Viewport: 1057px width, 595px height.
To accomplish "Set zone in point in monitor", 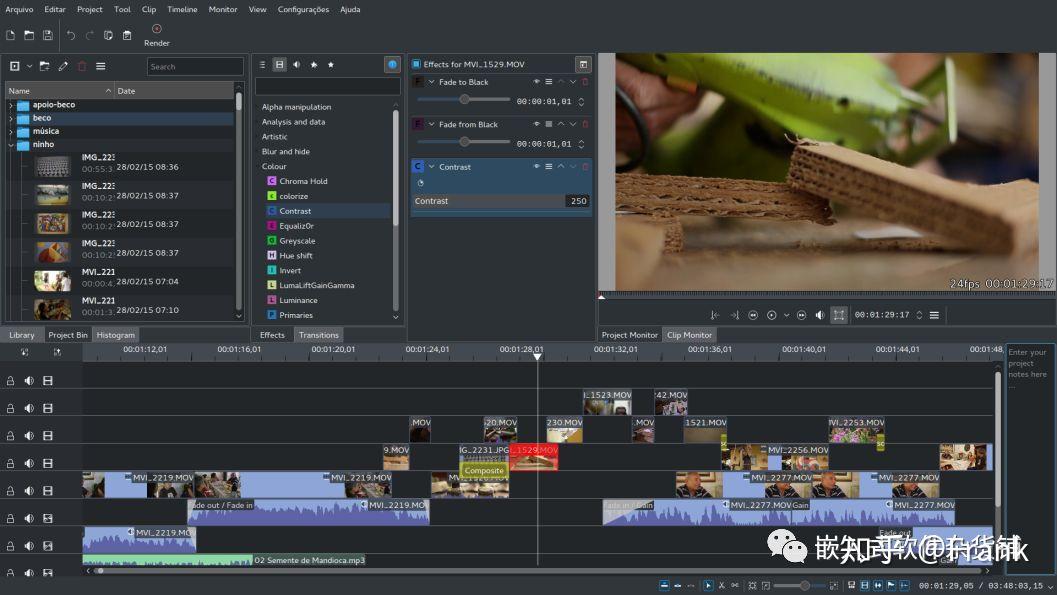I will tap(715, 315).
